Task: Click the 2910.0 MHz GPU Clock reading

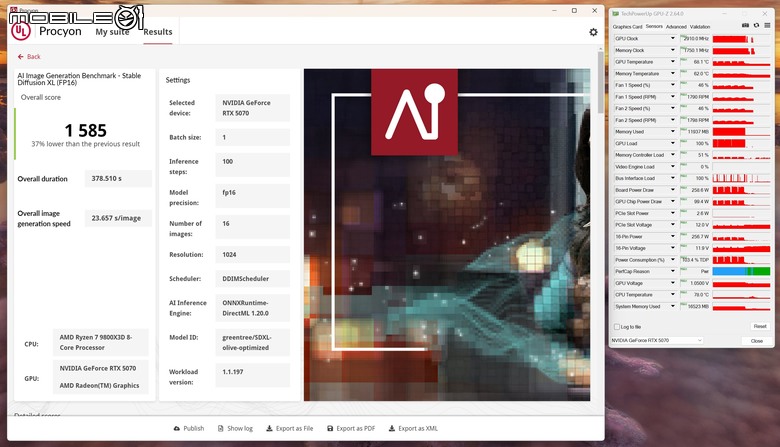Action: tap(695, 38)
